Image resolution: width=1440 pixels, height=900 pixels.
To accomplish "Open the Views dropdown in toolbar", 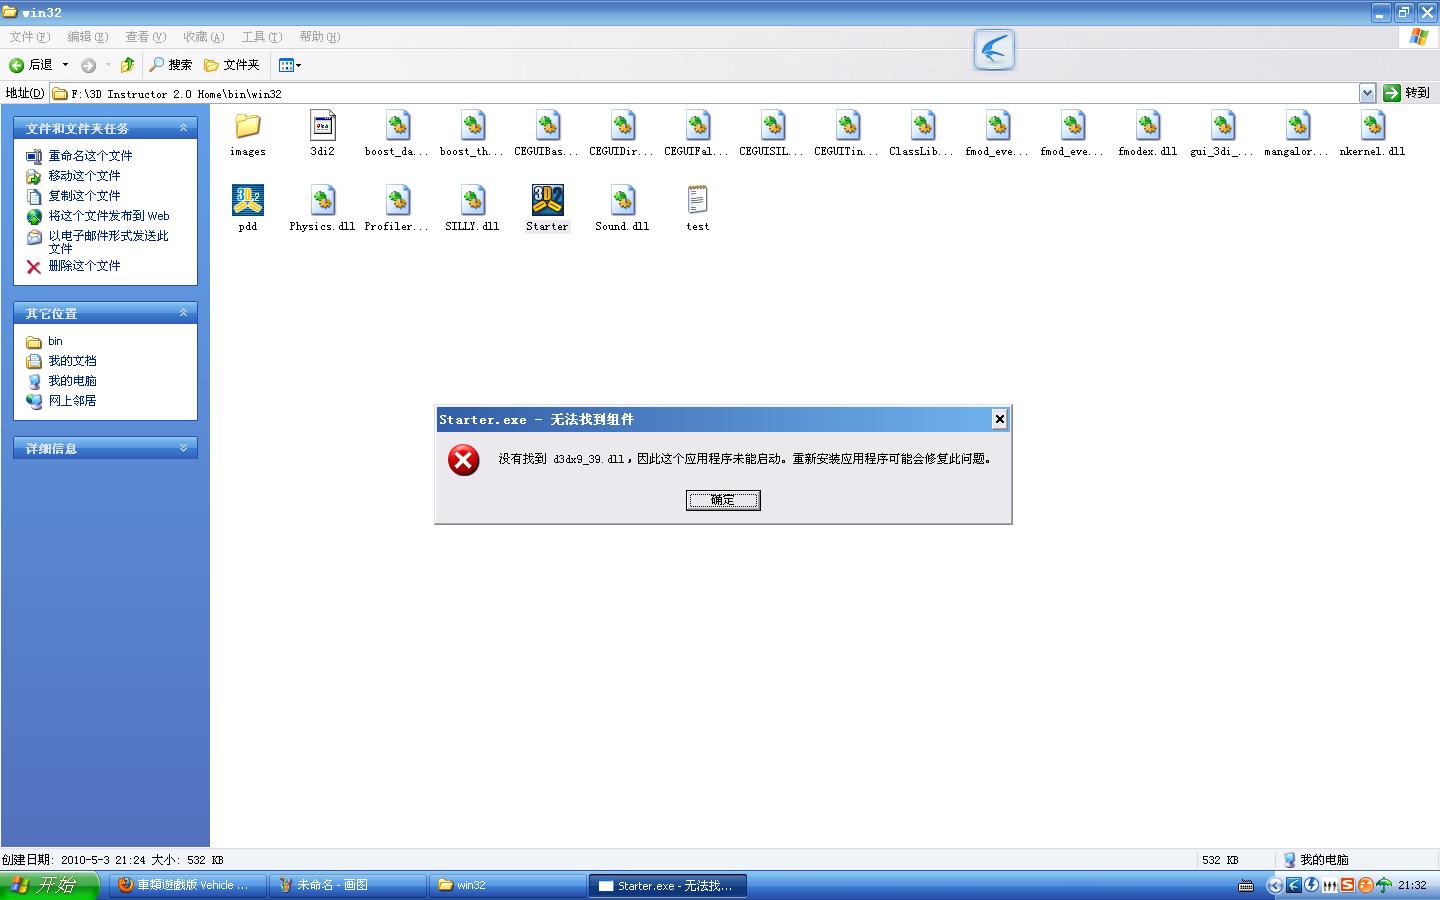I will pyautogui.click(x=290, y=65).
